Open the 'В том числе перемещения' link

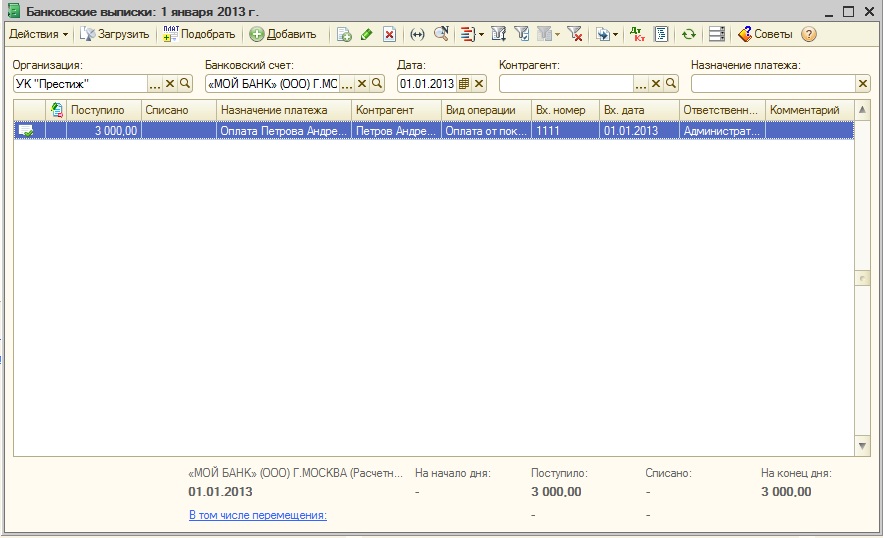tap(257, 515)
